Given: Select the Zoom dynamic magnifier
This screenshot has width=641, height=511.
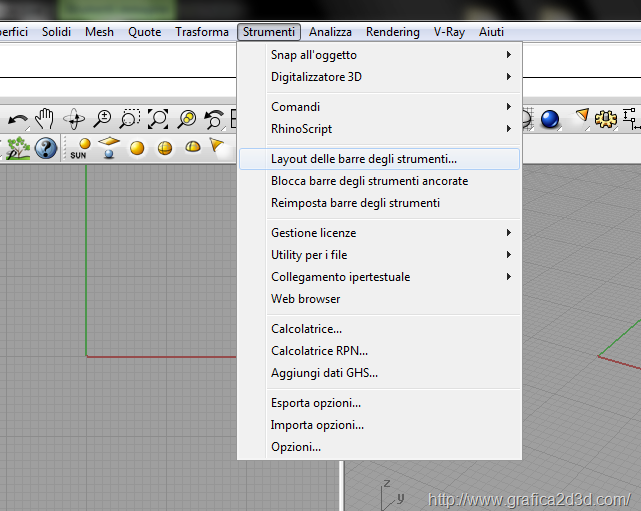Looking at the screenshot, I should 102,119.
